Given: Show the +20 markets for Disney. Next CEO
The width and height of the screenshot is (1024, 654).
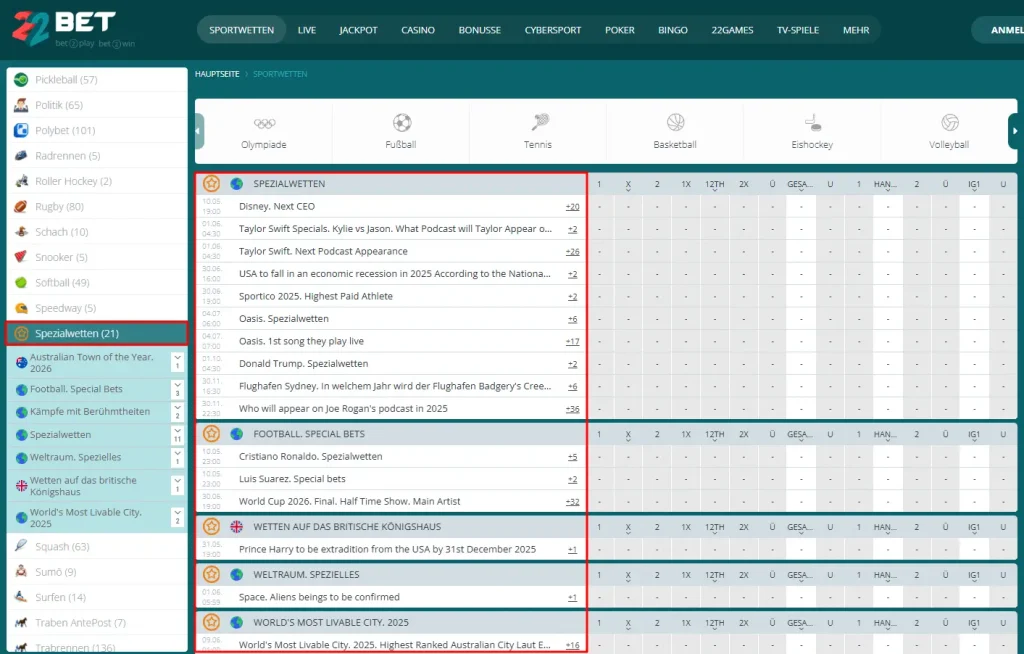Looking at the screenshot, I should 572,207.
